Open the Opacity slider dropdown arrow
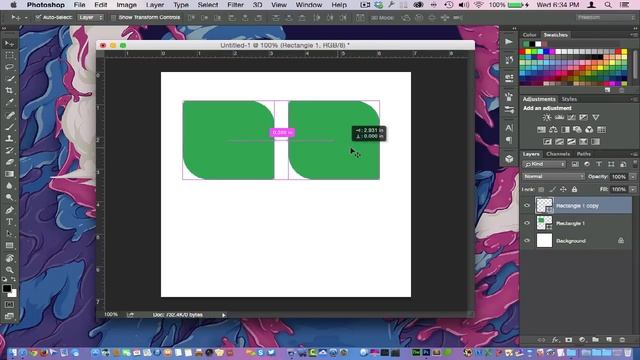 pos(633,177)
